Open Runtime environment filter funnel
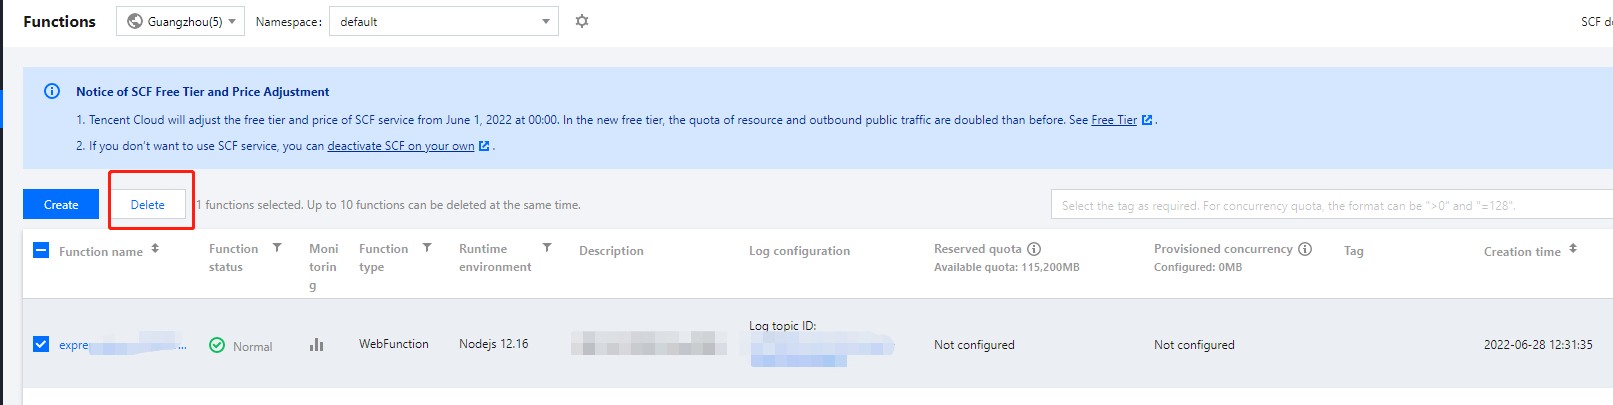This screenshot has height=405, width=1613. 547,248
